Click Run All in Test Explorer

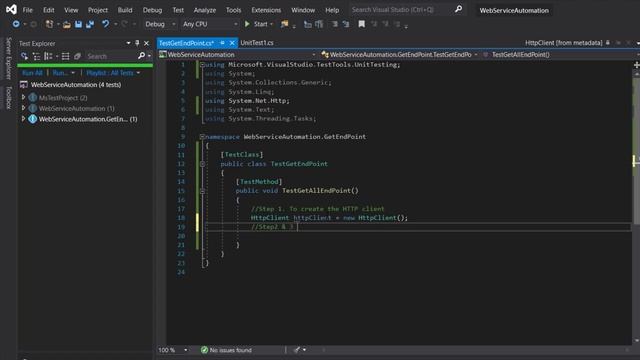coord(32,73)
